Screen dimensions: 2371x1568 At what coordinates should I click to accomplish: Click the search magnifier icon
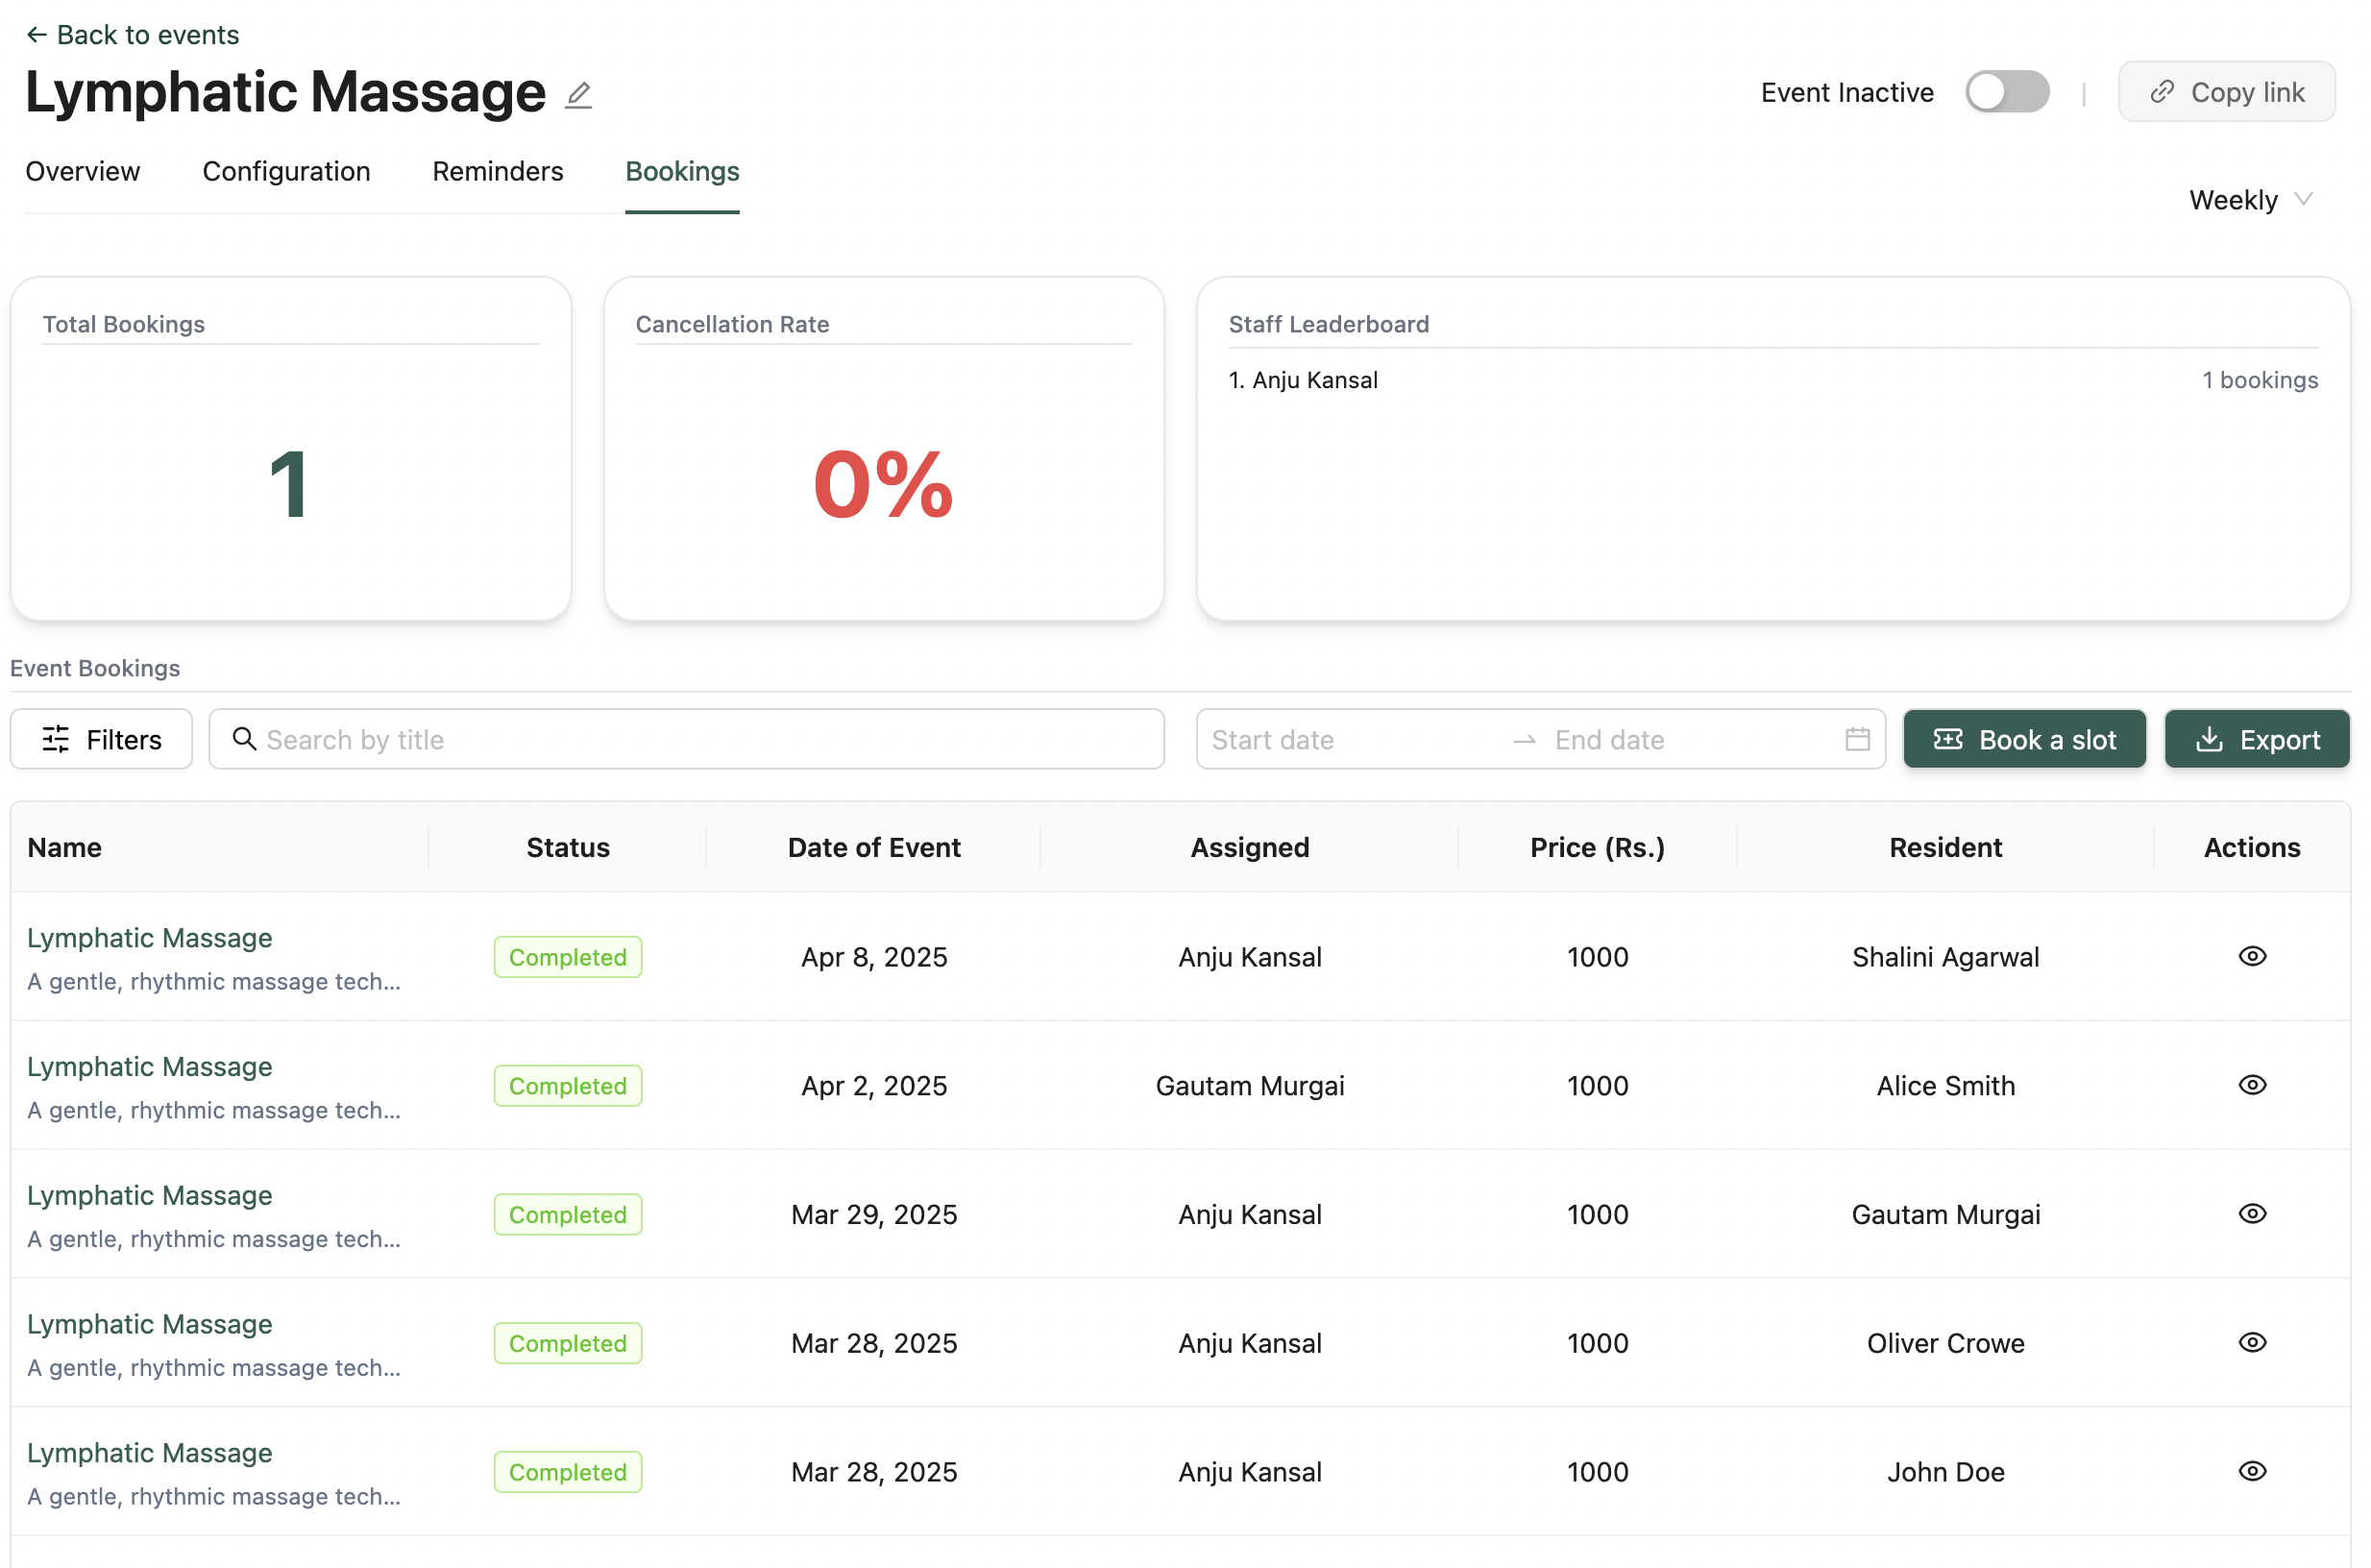pyautogui.click(x=244, y=740)
